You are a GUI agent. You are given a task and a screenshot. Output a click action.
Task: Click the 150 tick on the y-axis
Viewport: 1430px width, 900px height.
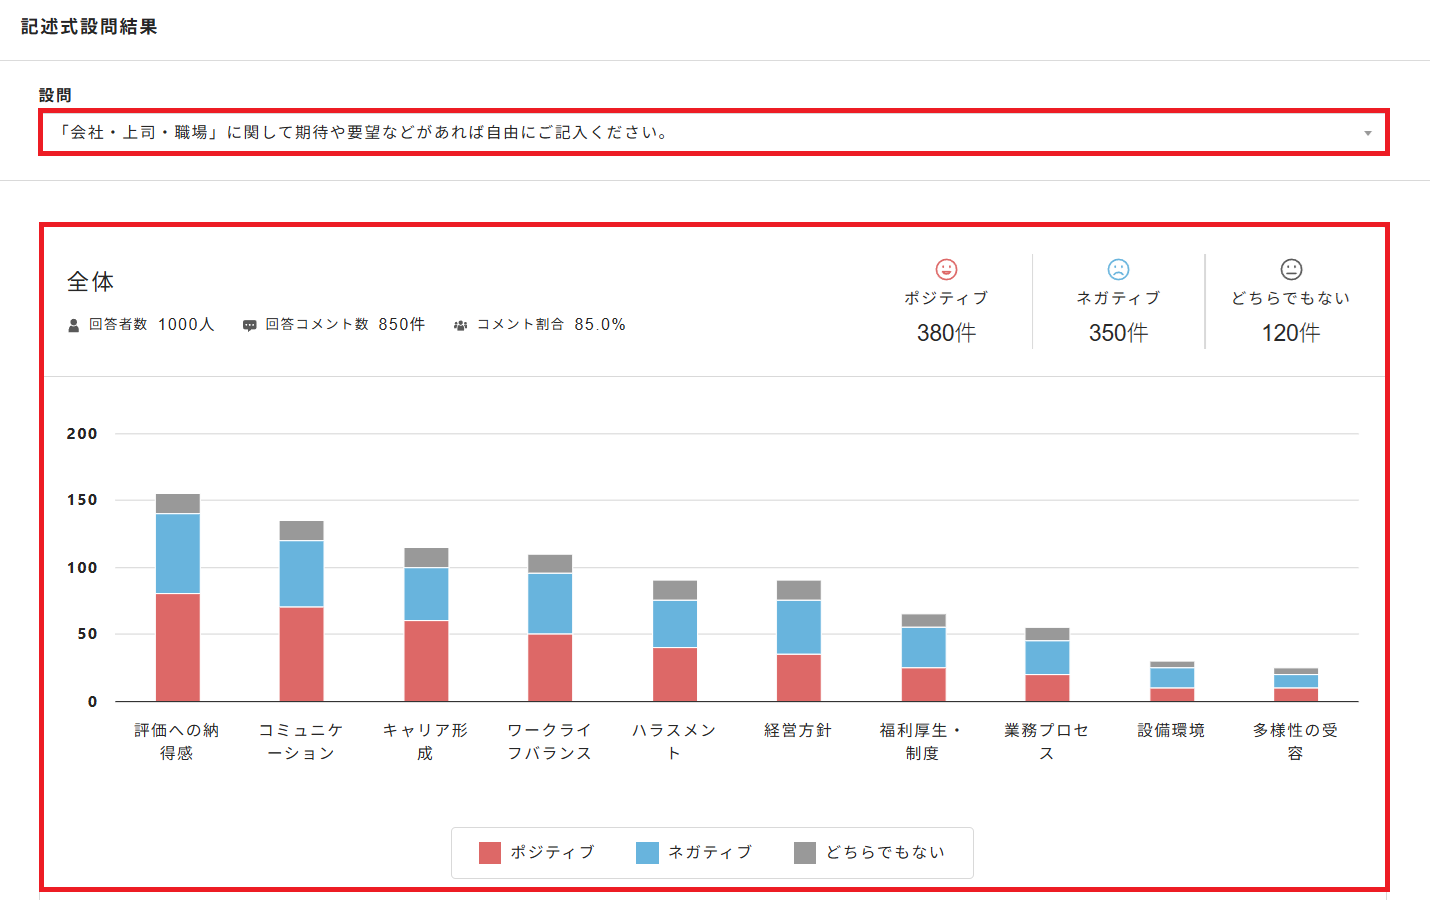click(x=82, y=500)
